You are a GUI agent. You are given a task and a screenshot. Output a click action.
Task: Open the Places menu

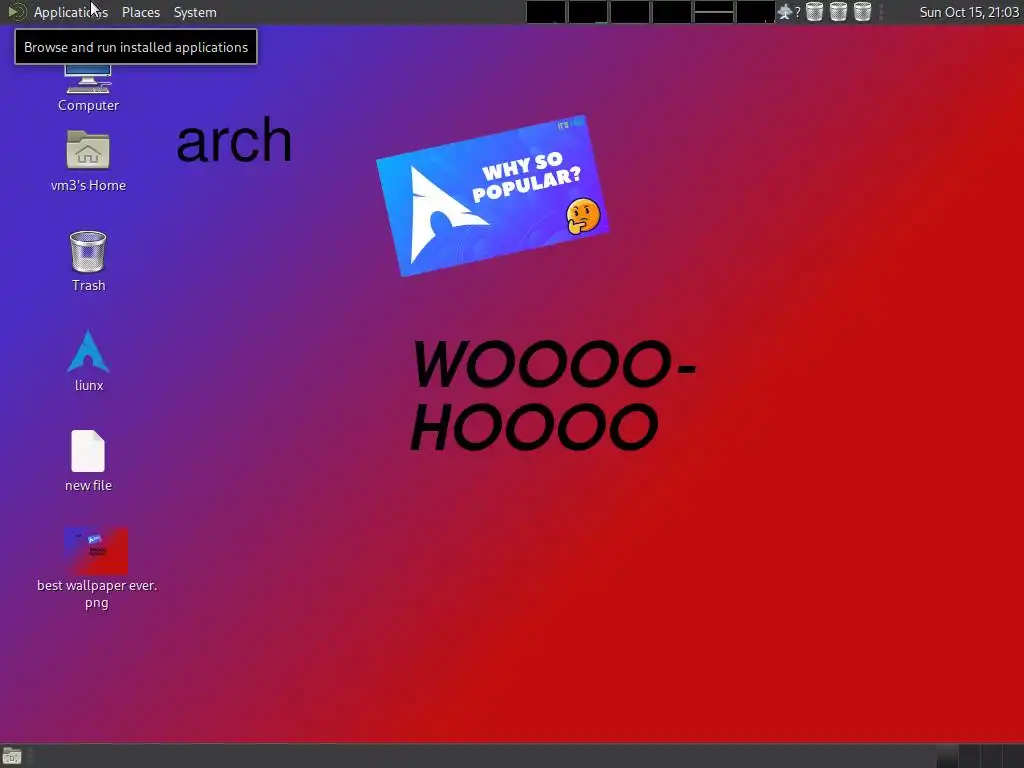tap(140, 12)
